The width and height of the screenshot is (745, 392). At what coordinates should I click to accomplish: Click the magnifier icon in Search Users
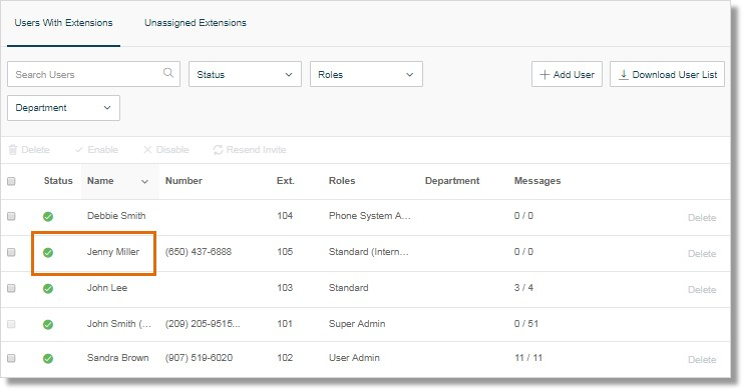[168, 73]
